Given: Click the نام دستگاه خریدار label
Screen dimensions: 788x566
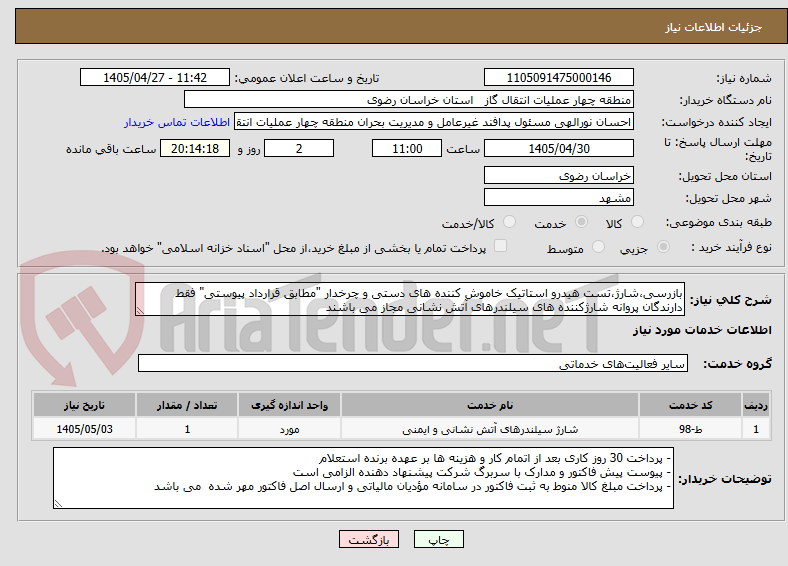Looking at the screenshot, I should (x=726, y=101).
